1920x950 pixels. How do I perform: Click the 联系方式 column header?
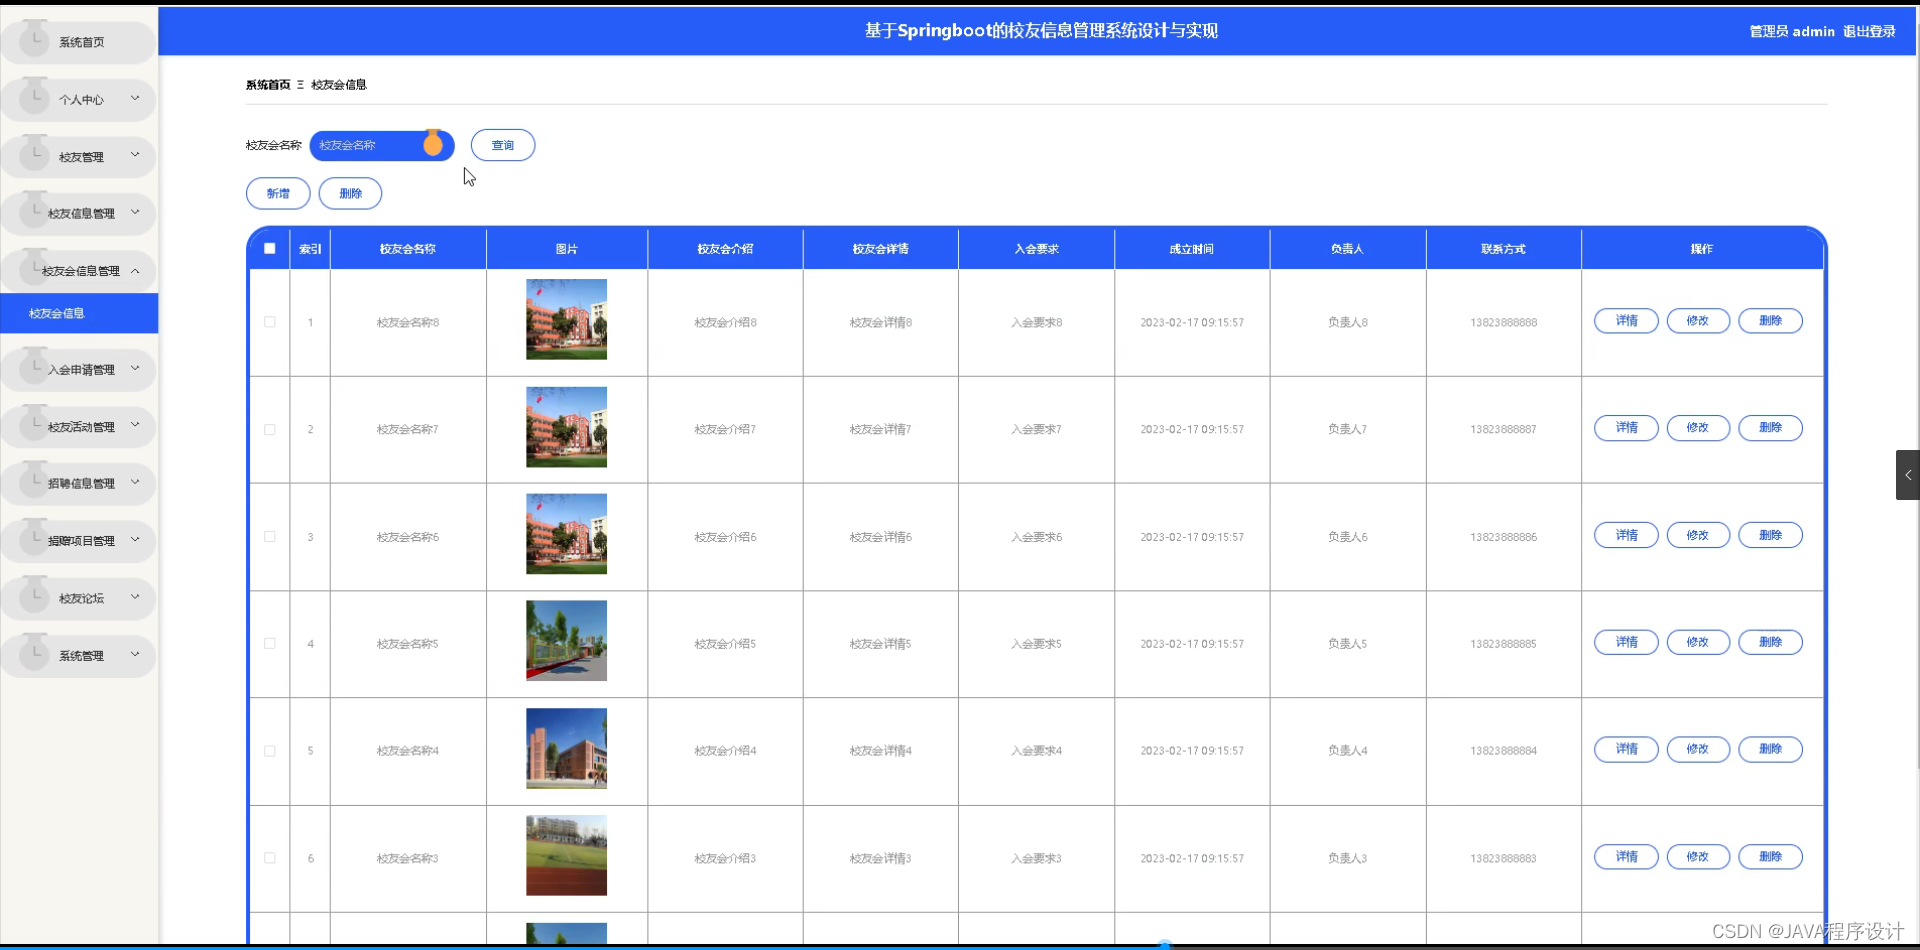1503,249
